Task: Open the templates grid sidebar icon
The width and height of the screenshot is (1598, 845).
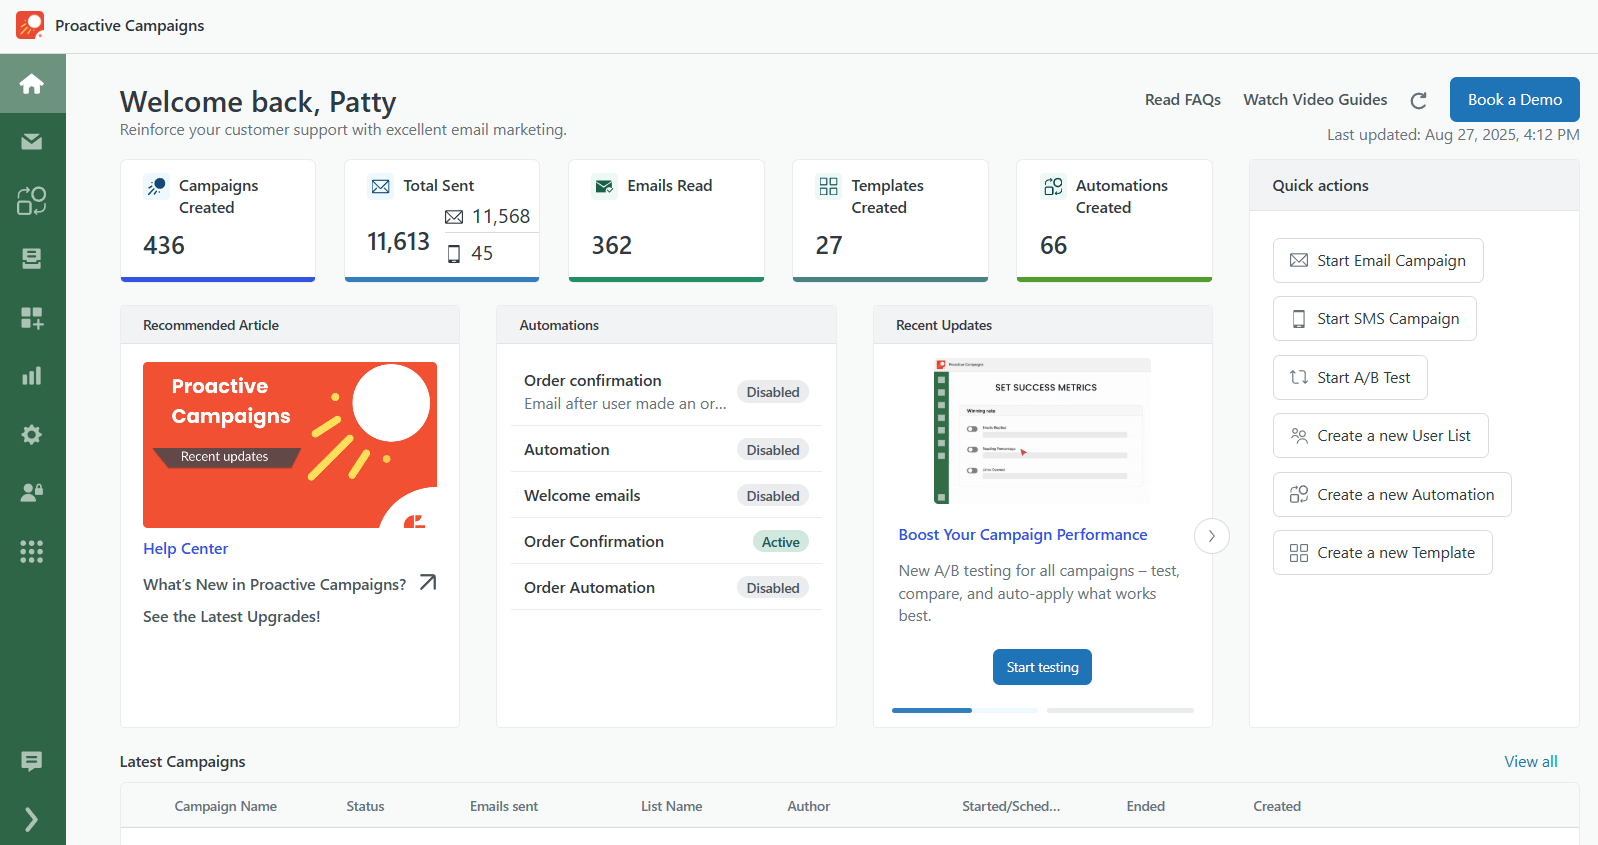Action: point(32,318)
